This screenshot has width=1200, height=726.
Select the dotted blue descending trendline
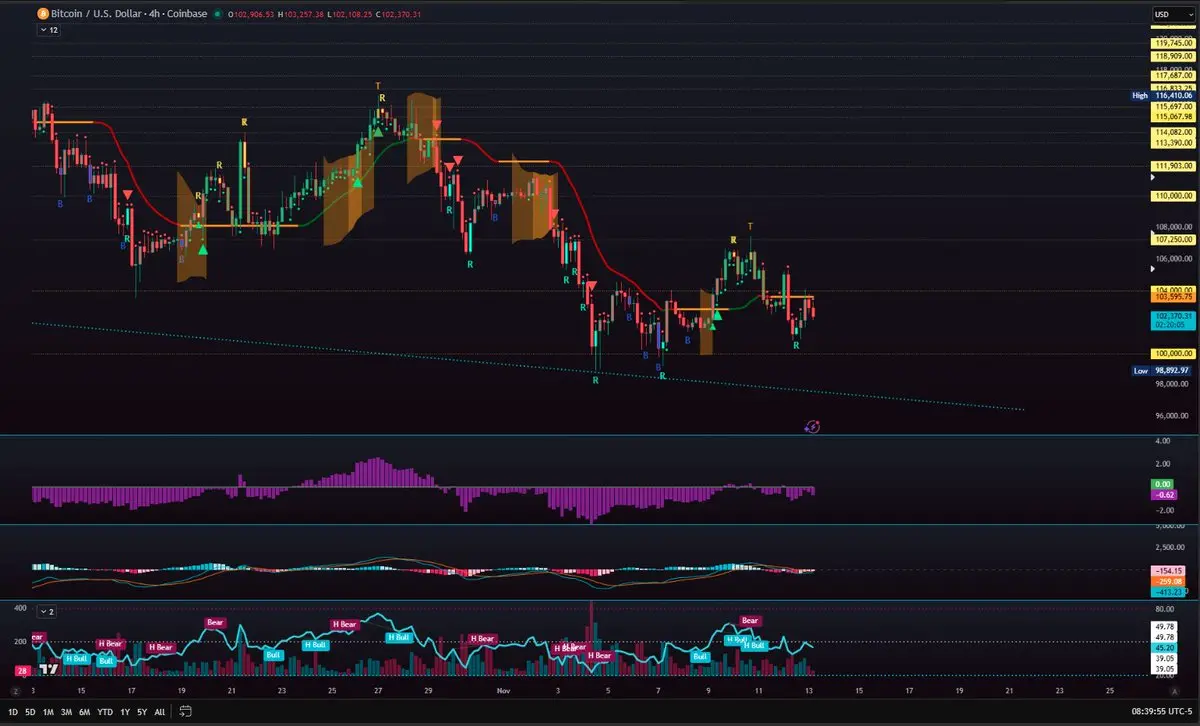click(528, 366)
